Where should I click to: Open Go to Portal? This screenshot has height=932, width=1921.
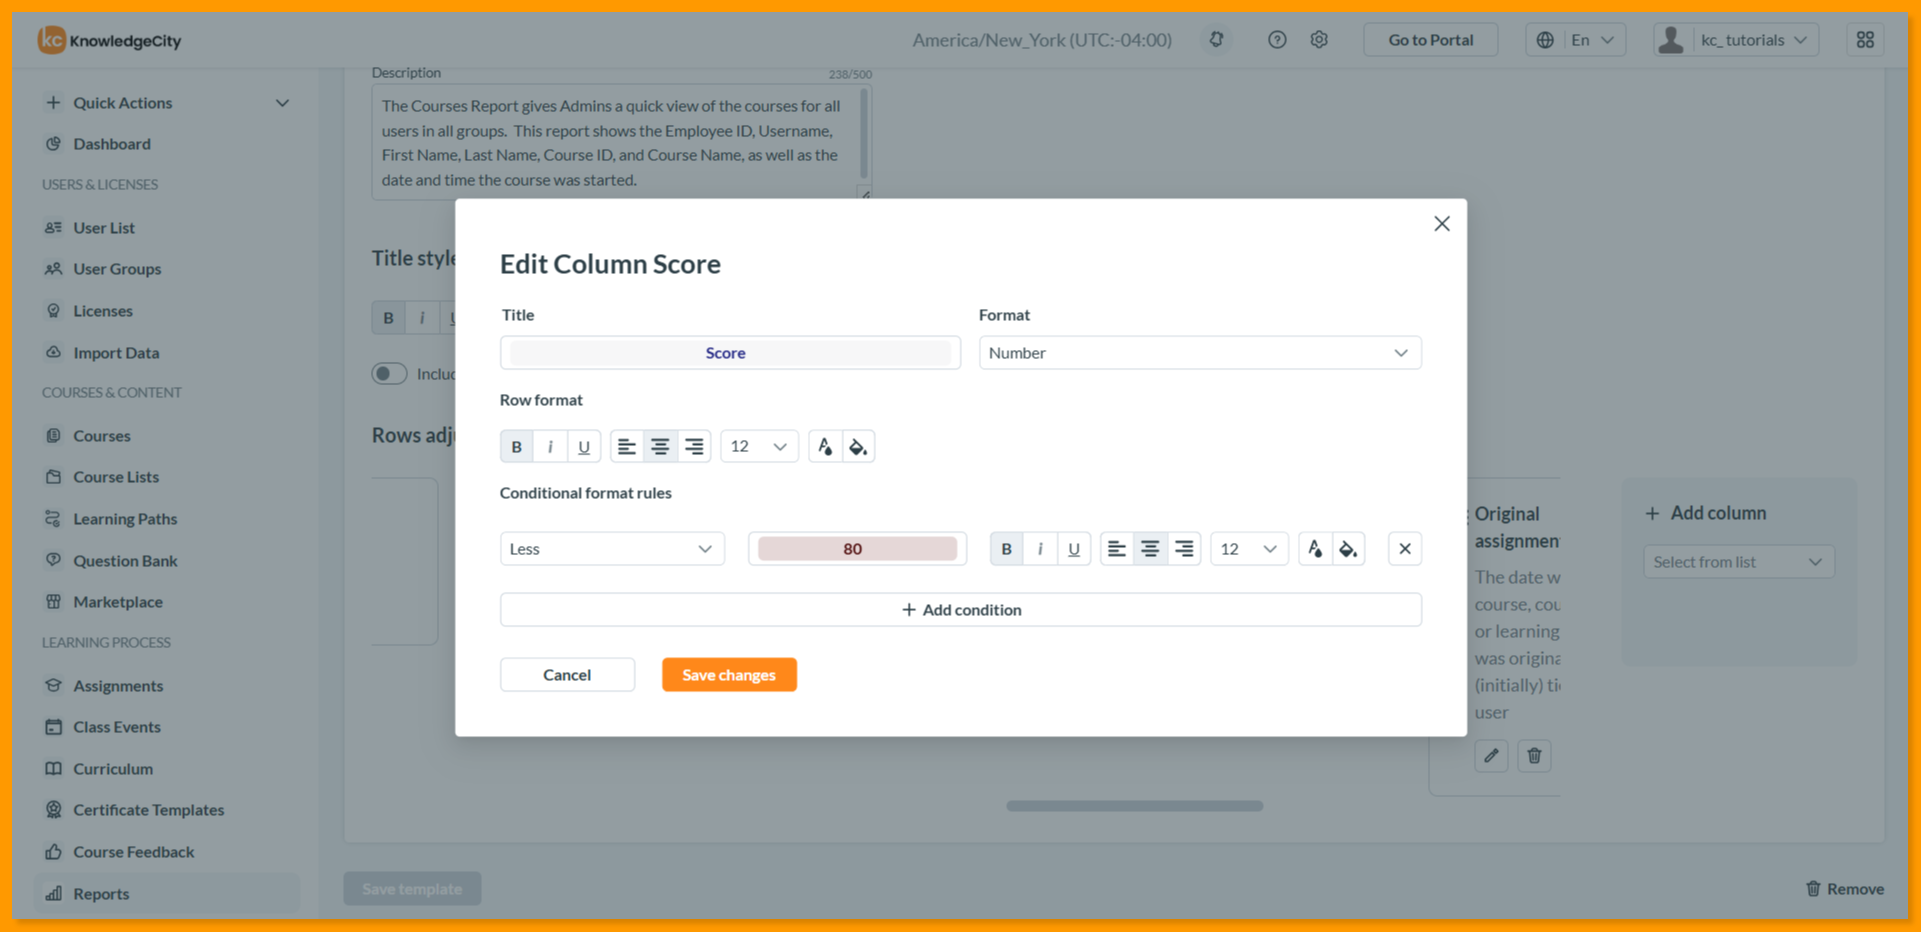(x=1430, y=40)
